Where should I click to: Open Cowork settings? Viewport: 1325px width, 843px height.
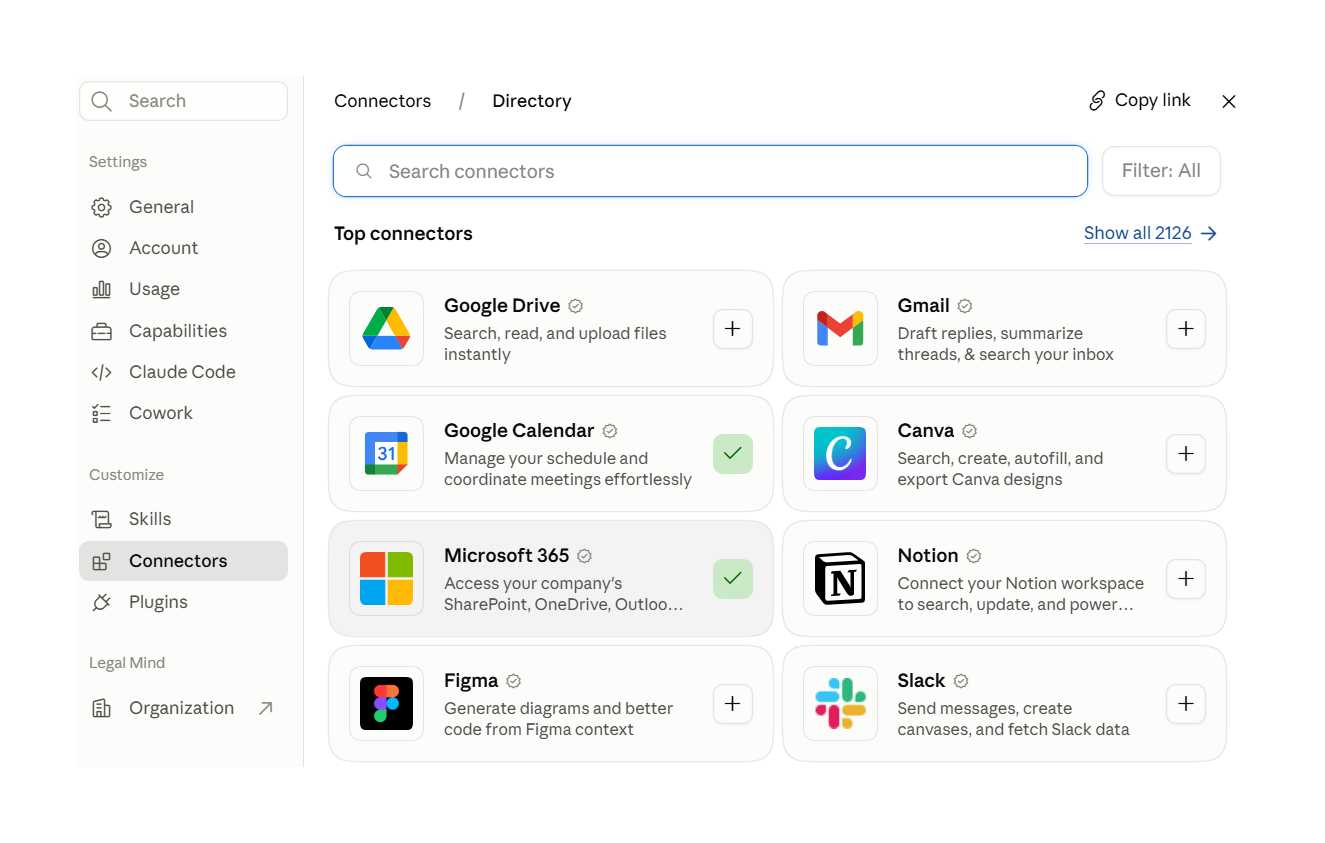point(183,413)
